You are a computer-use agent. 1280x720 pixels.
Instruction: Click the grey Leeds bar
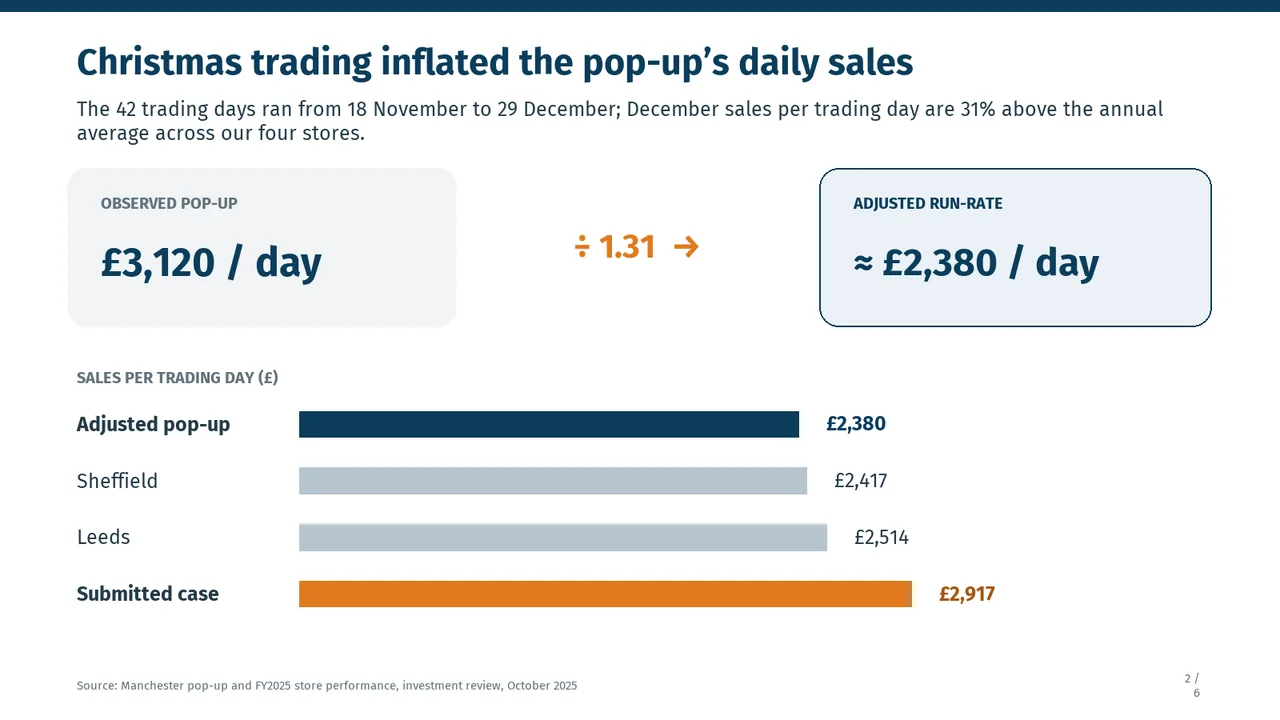563,537
